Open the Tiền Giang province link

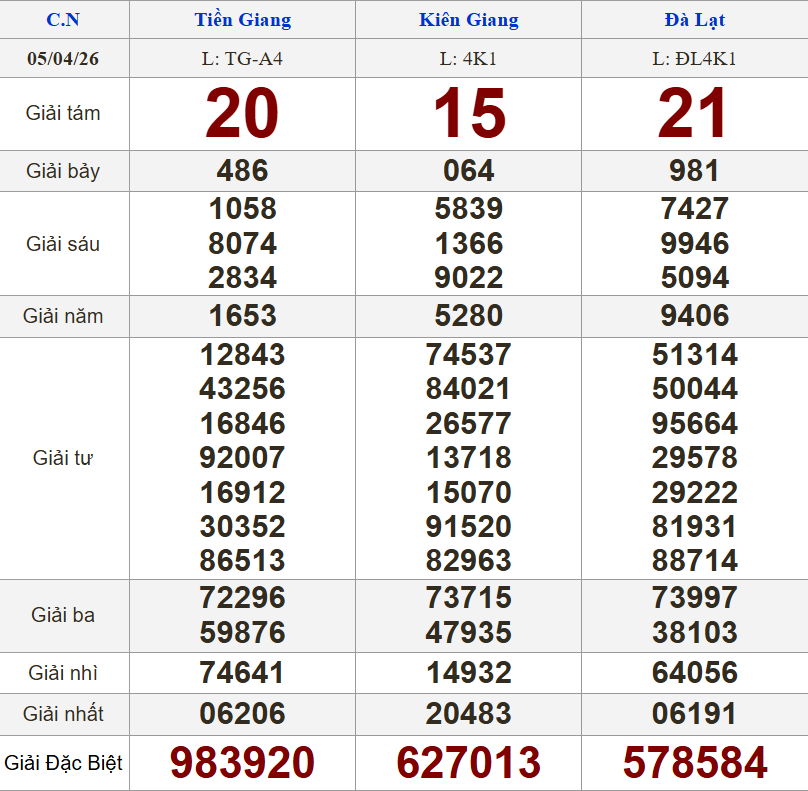tap(242, 20)
